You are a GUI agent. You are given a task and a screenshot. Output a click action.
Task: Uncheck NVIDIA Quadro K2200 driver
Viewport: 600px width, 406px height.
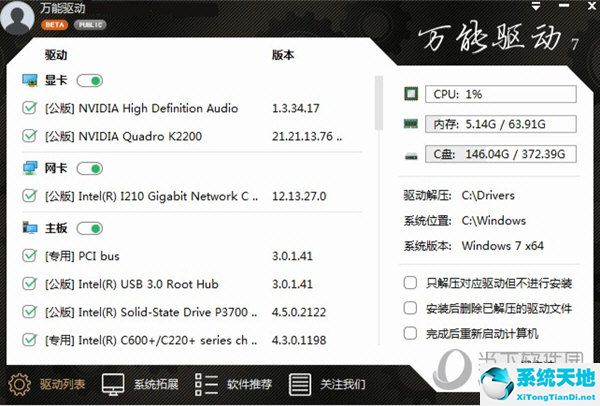coord(29,136)
